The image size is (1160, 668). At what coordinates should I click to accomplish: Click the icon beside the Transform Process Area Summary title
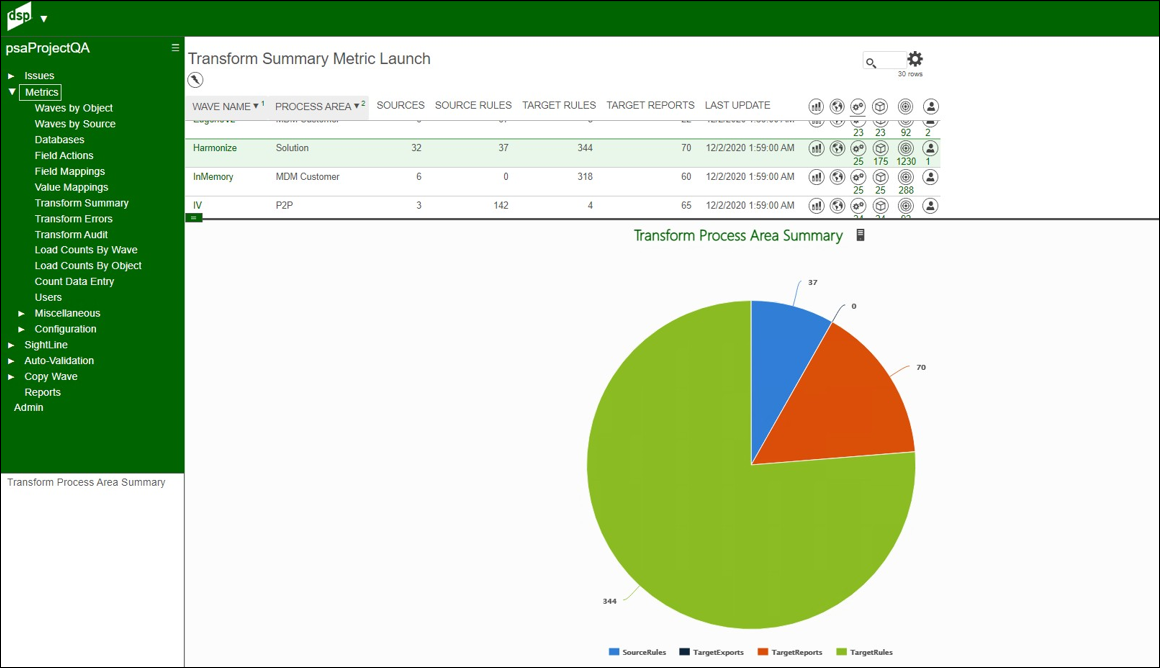click(860, 235)
